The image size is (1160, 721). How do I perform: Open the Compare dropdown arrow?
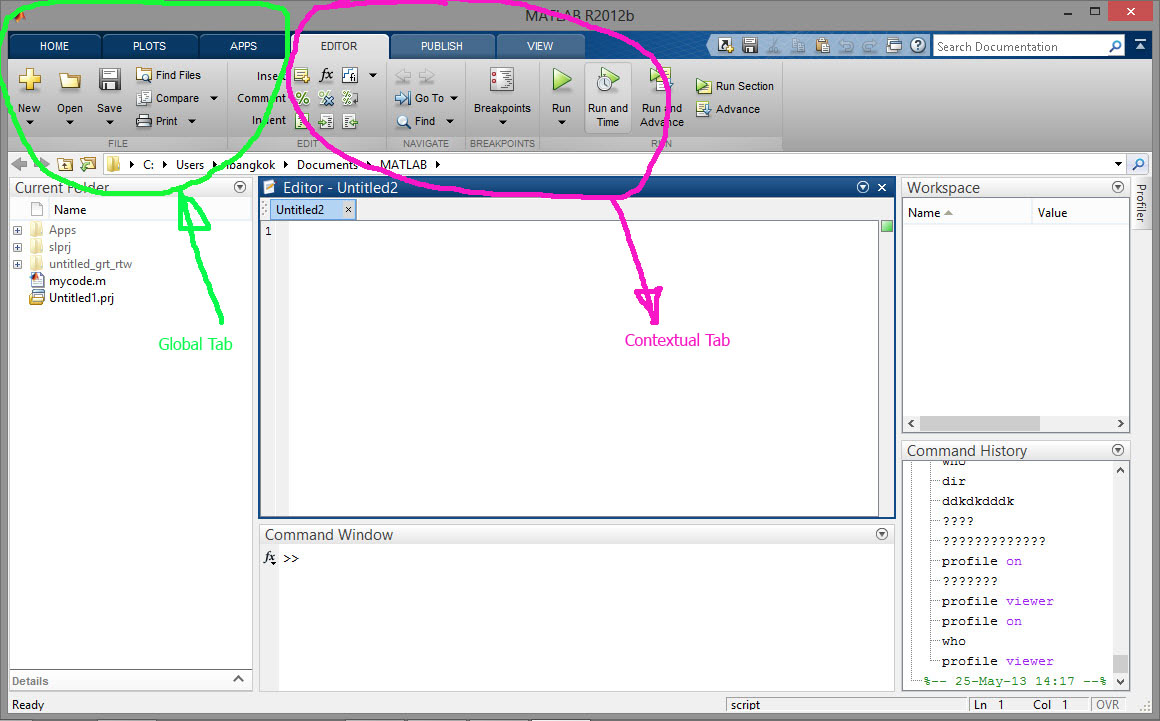tap(214, 98)
